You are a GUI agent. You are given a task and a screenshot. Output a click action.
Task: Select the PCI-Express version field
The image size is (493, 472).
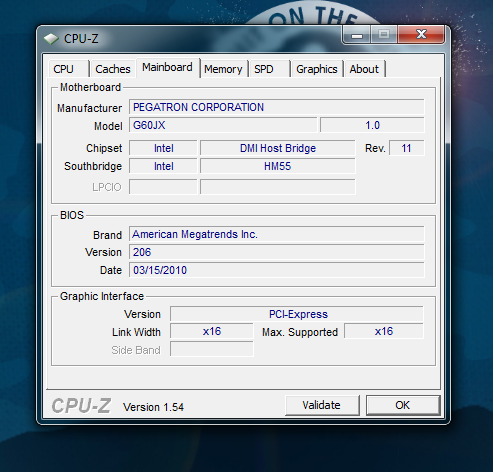[297, 314]
